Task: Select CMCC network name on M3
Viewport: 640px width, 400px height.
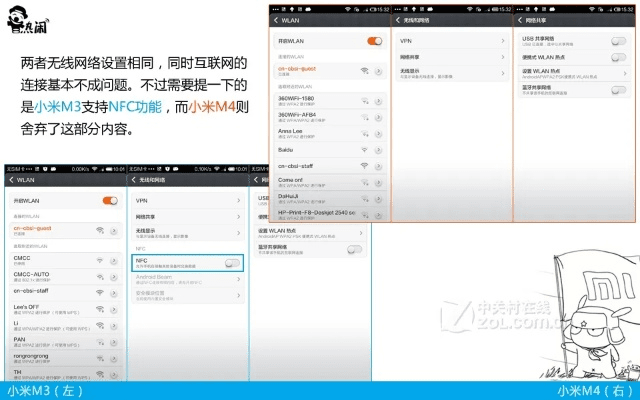Action: tap(22, 258)
